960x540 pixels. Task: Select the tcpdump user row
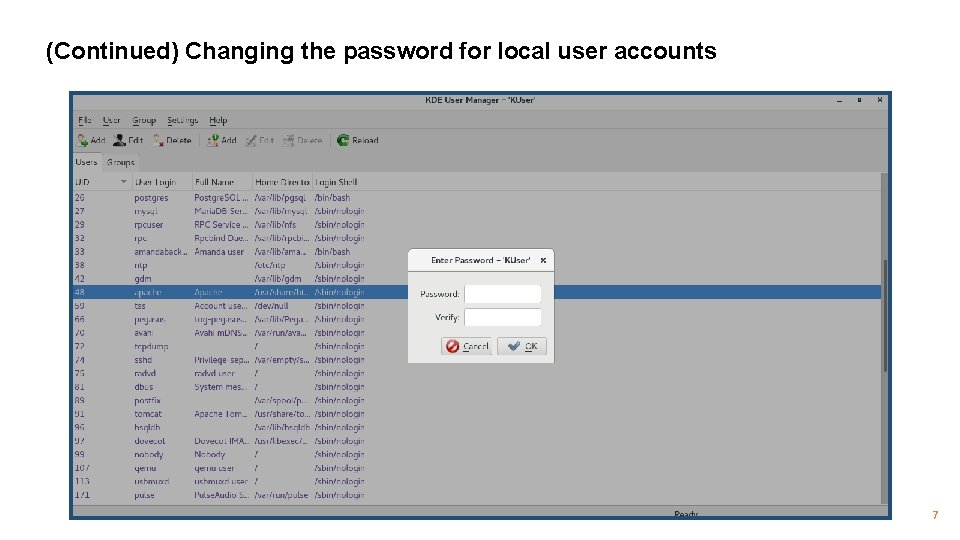coord(478,346)
